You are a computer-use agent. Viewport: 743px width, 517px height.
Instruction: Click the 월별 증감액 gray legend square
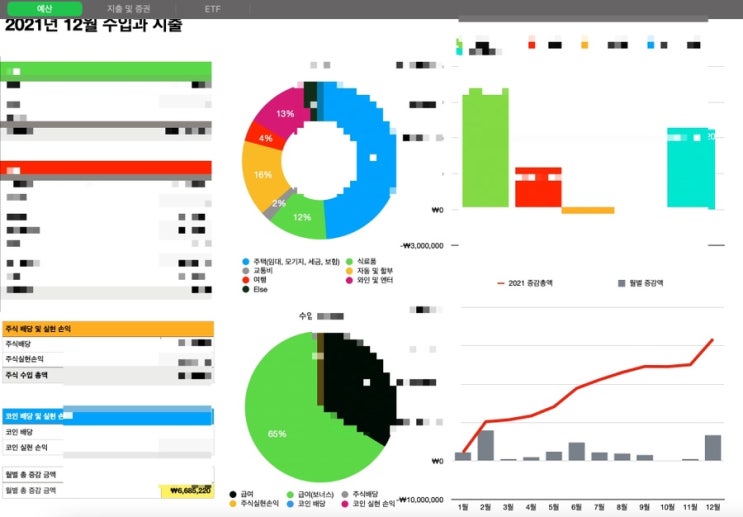tap(622, 283)
